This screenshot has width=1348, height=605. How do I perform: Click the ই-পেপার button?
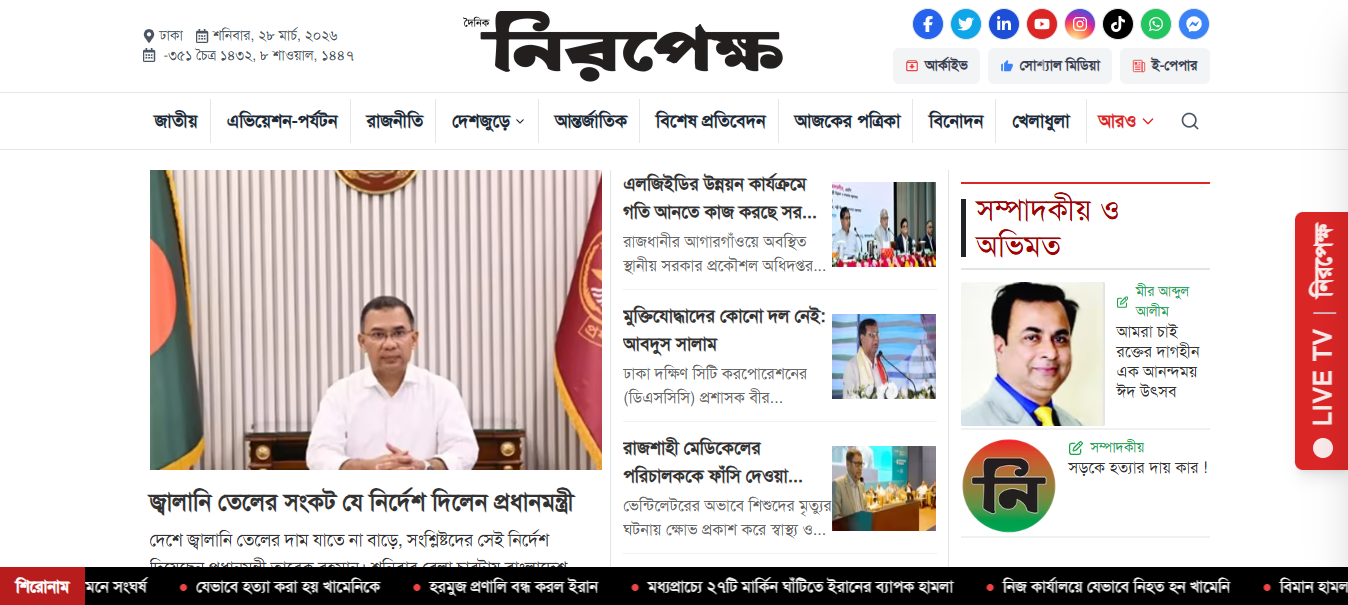[1165, 66]
